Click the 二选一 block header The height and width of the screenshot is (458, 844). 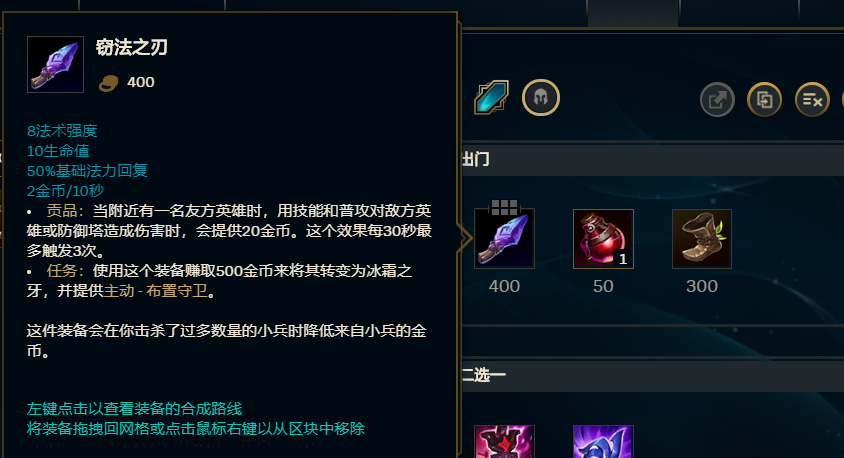point(652,375)
